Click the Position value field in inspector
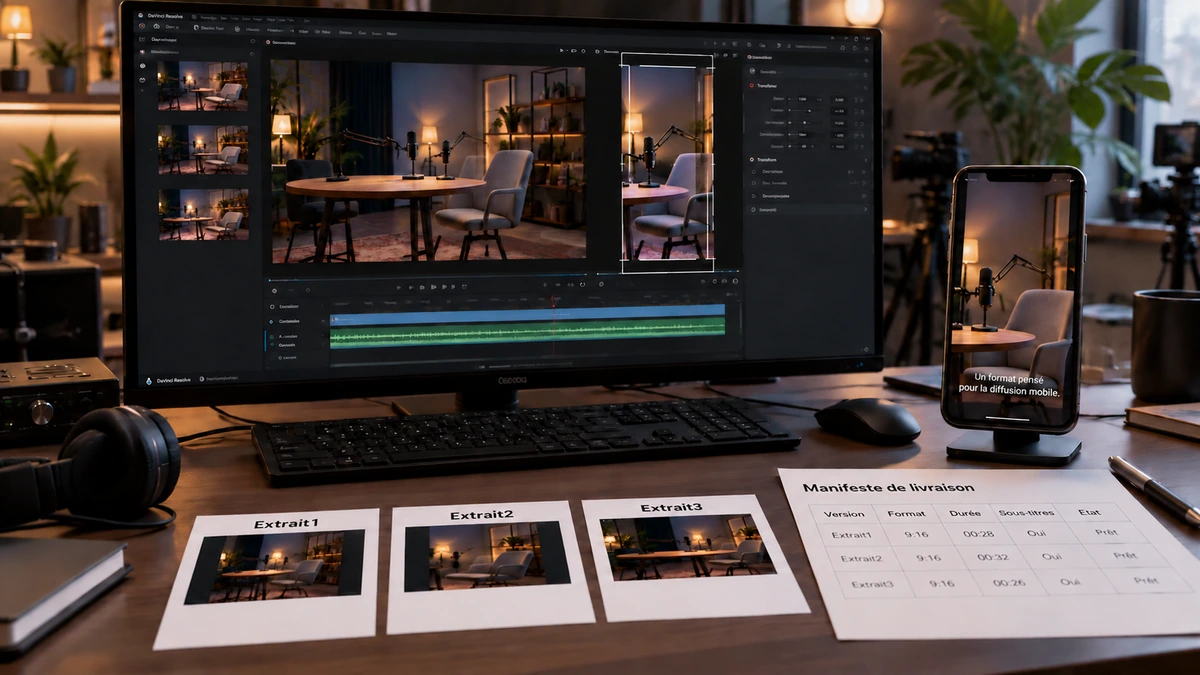This screenshot has width=1200, height=675. pos(839,111)
